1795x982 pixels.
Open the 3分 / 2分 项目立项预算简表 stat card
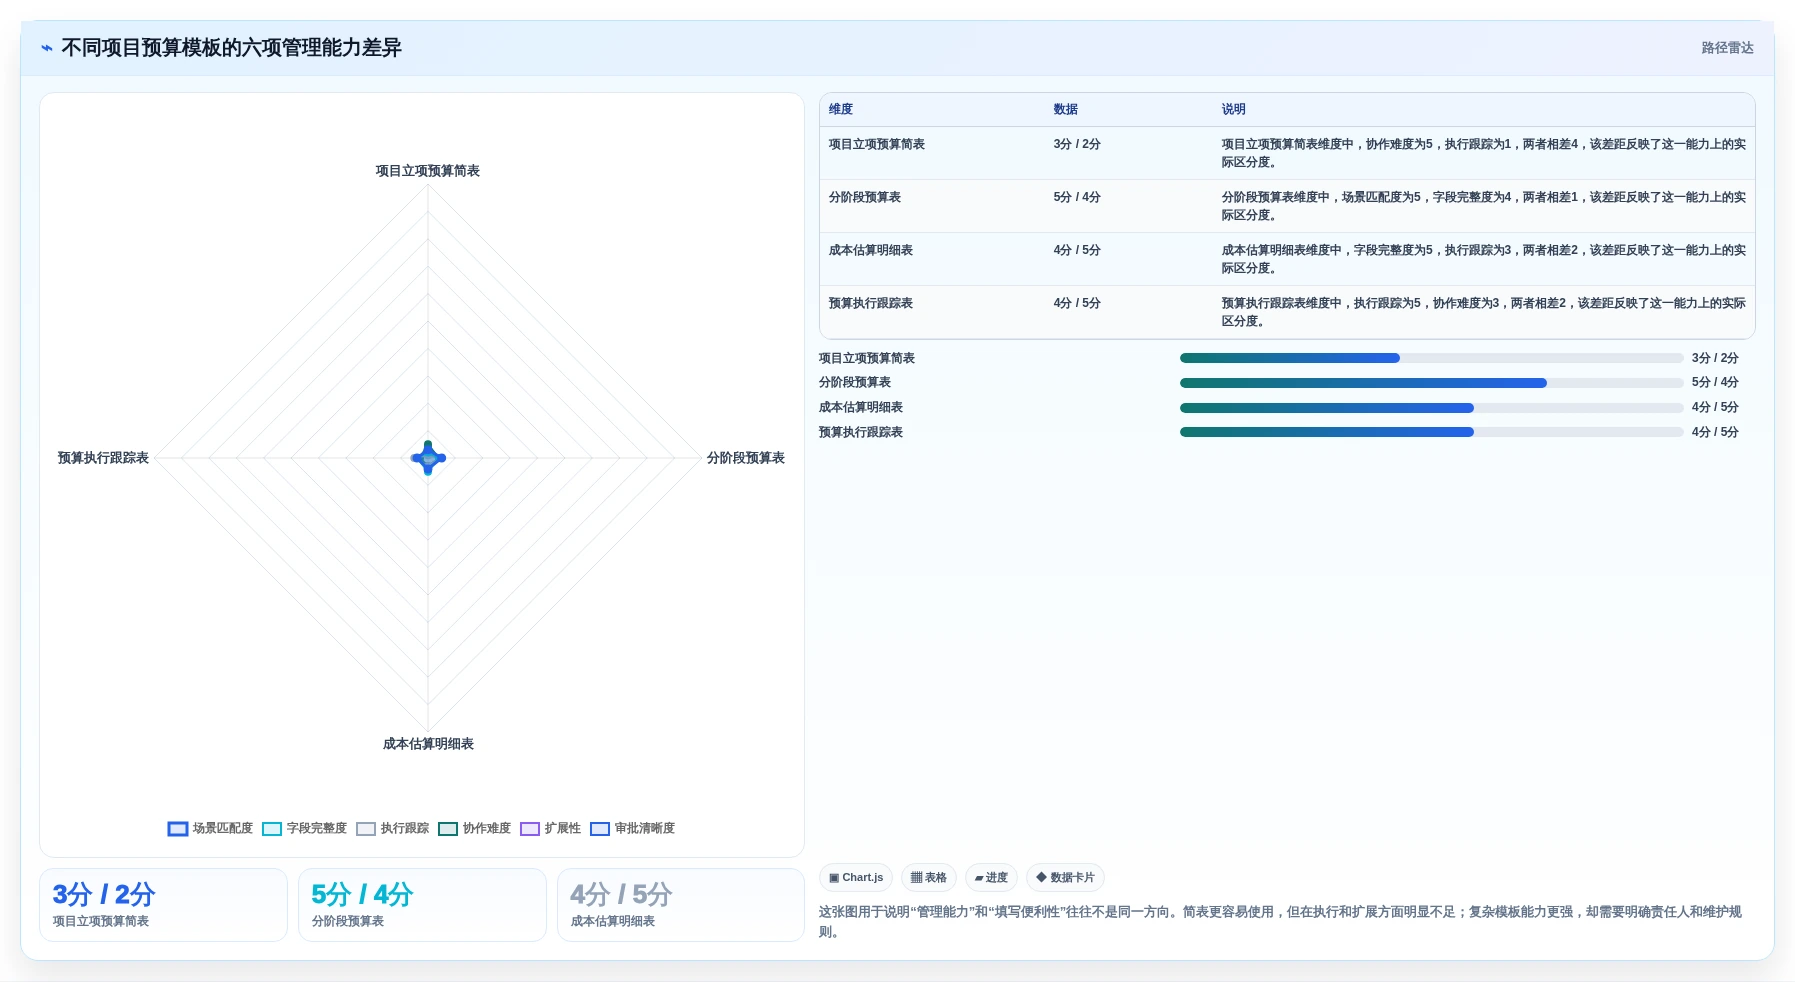click(x=163, y=905)
